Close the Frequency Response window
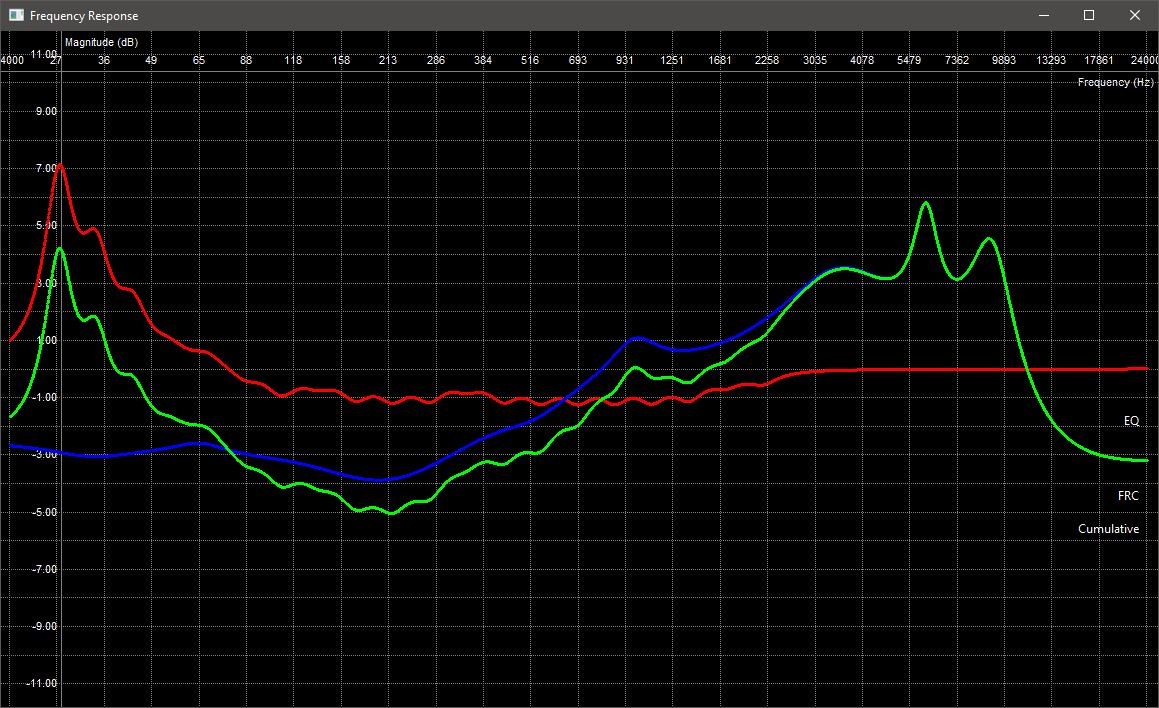Screen dimensions: 1159x708 click(x=1134, y=15)
